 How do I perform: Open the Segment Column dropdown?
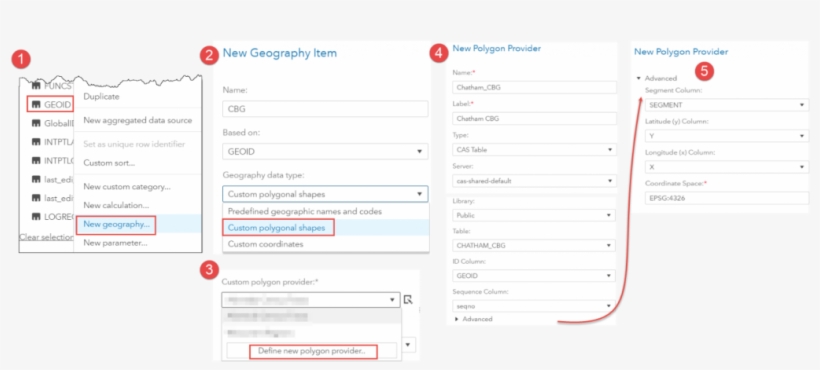tap(726, 105)
